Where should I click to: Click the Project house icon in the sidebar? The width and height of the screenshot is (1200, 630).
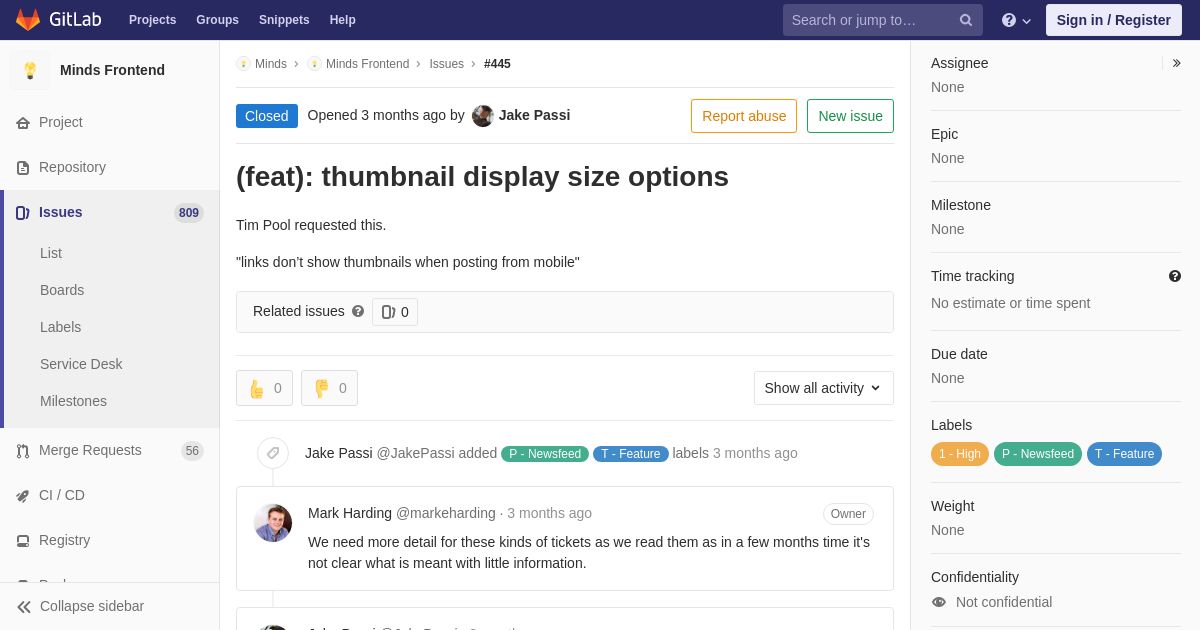(x=23, y=123)
